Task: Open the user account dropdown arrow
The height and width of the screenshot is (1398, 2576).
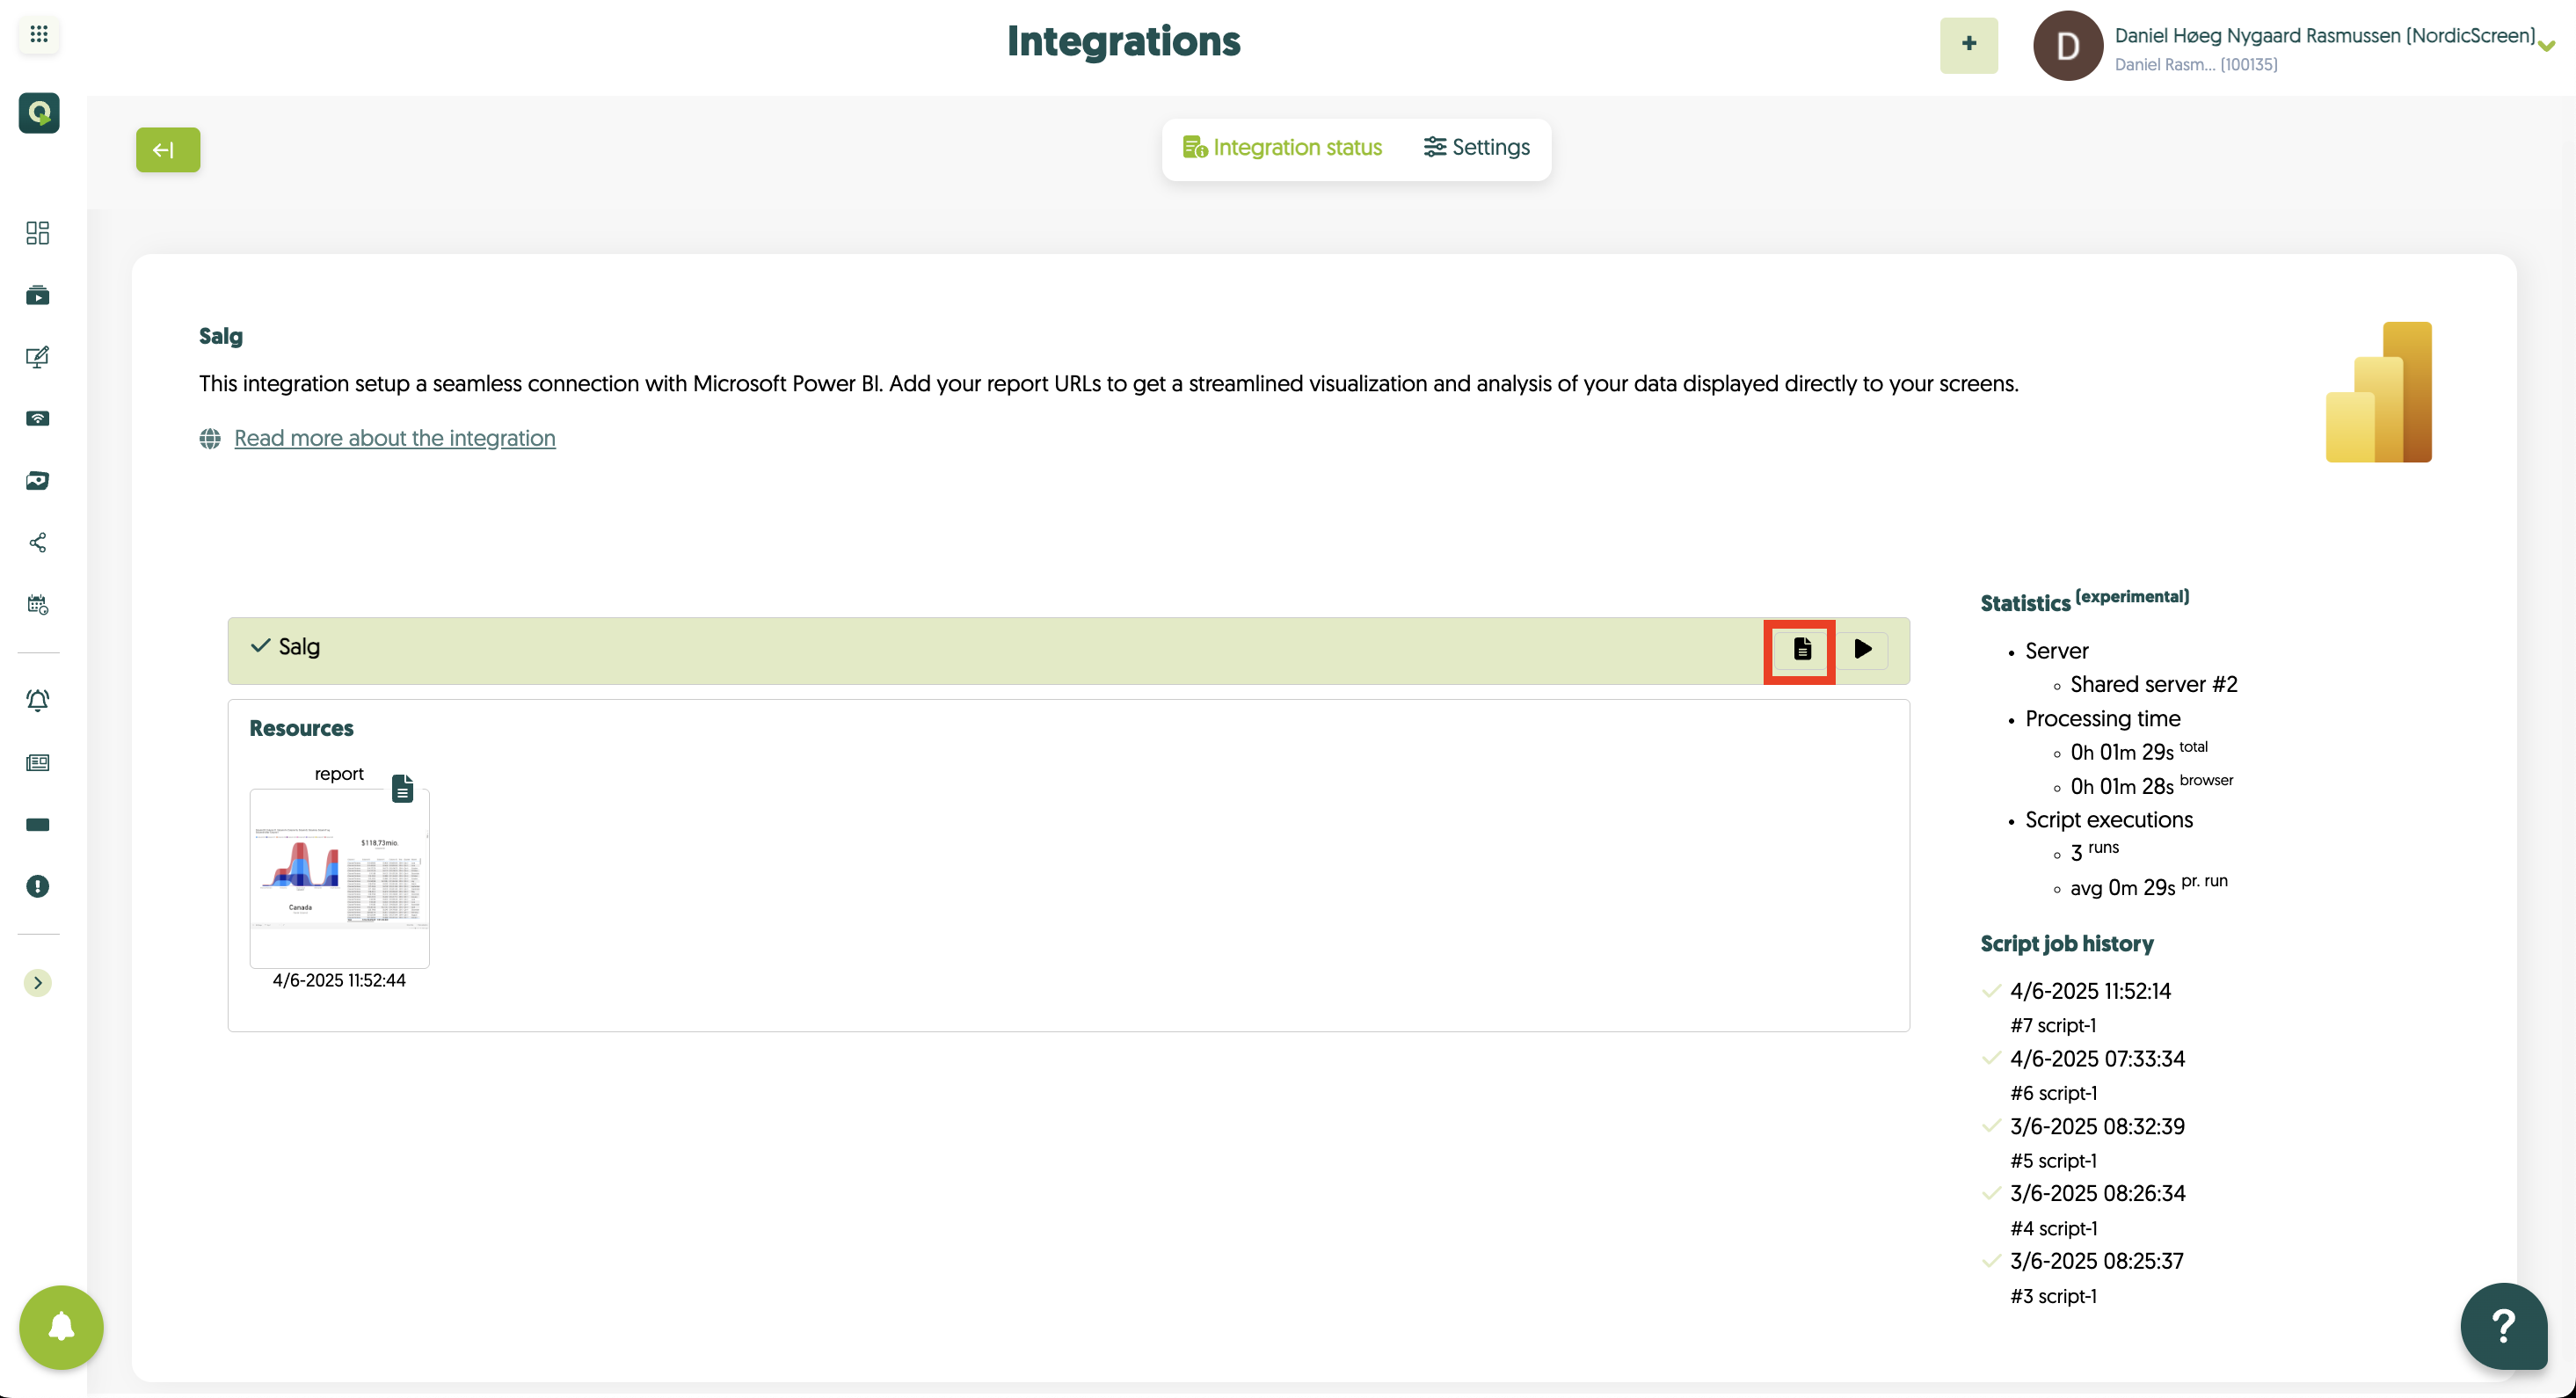Action: 2546,46
